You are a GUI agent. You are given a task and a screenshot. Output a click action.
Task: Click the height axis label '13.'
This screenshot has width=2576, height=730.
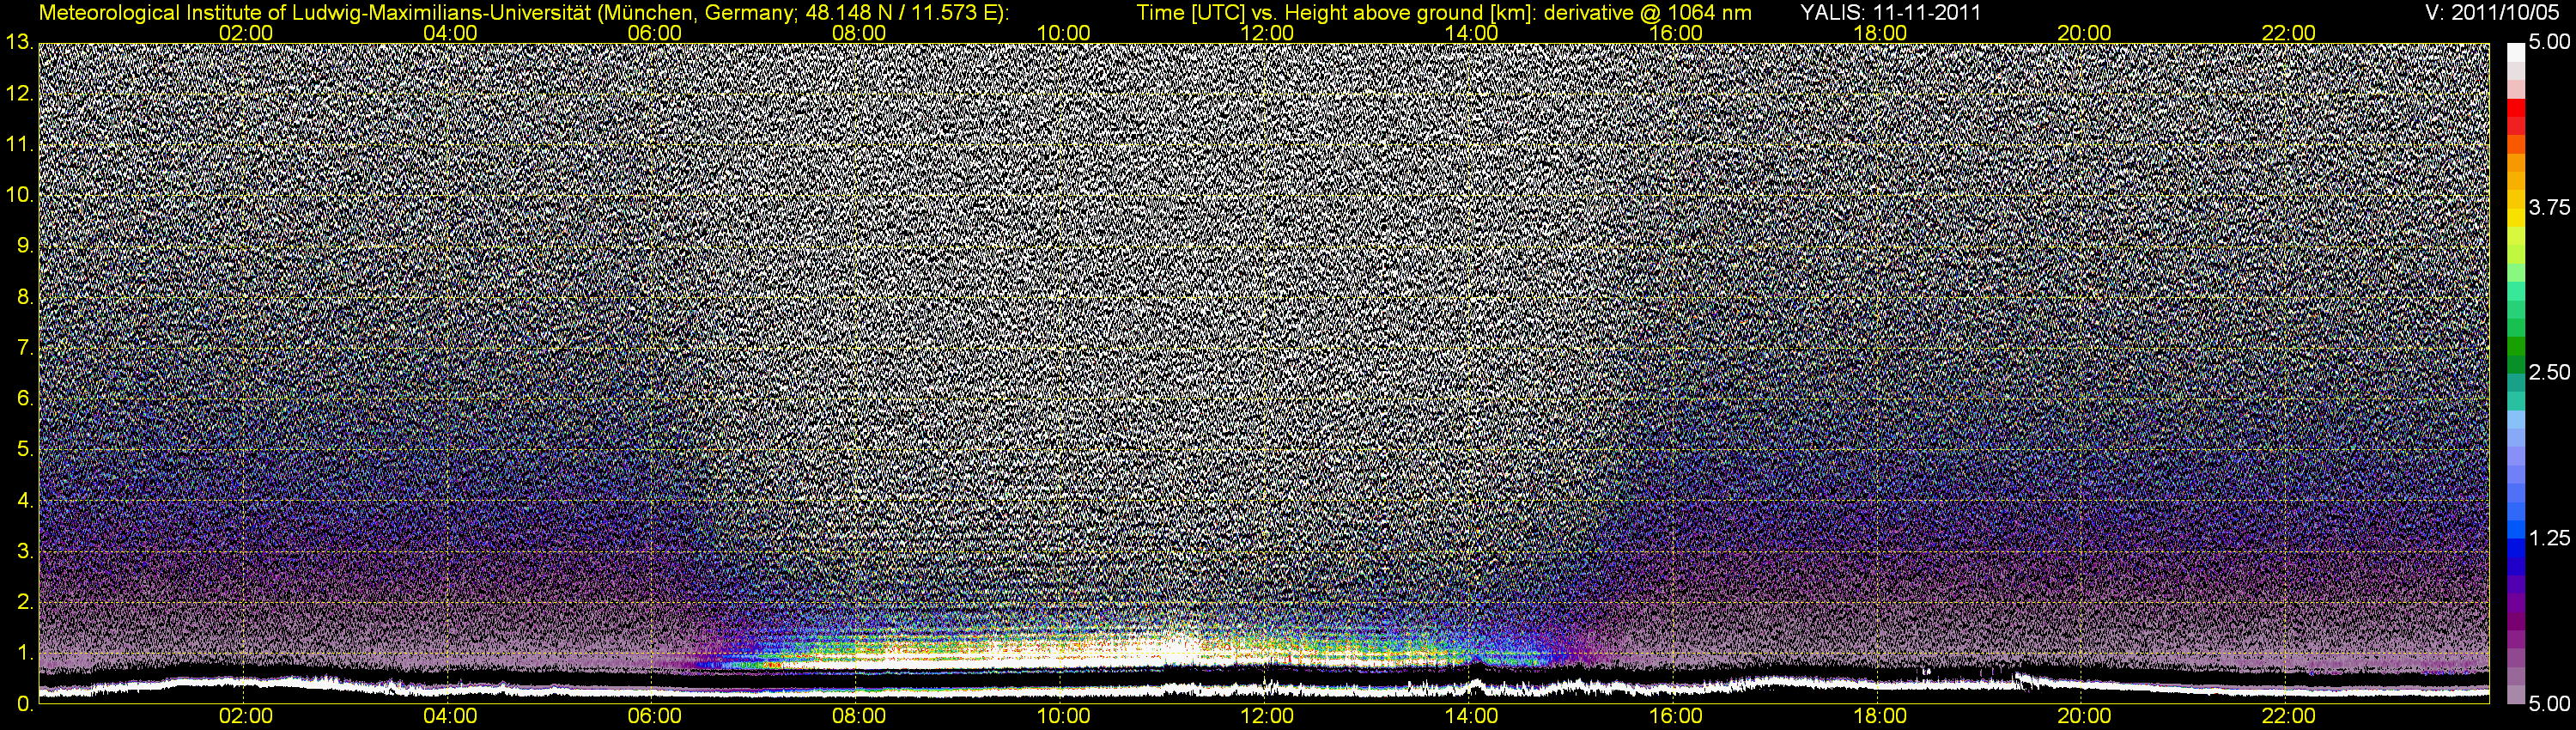18,42
